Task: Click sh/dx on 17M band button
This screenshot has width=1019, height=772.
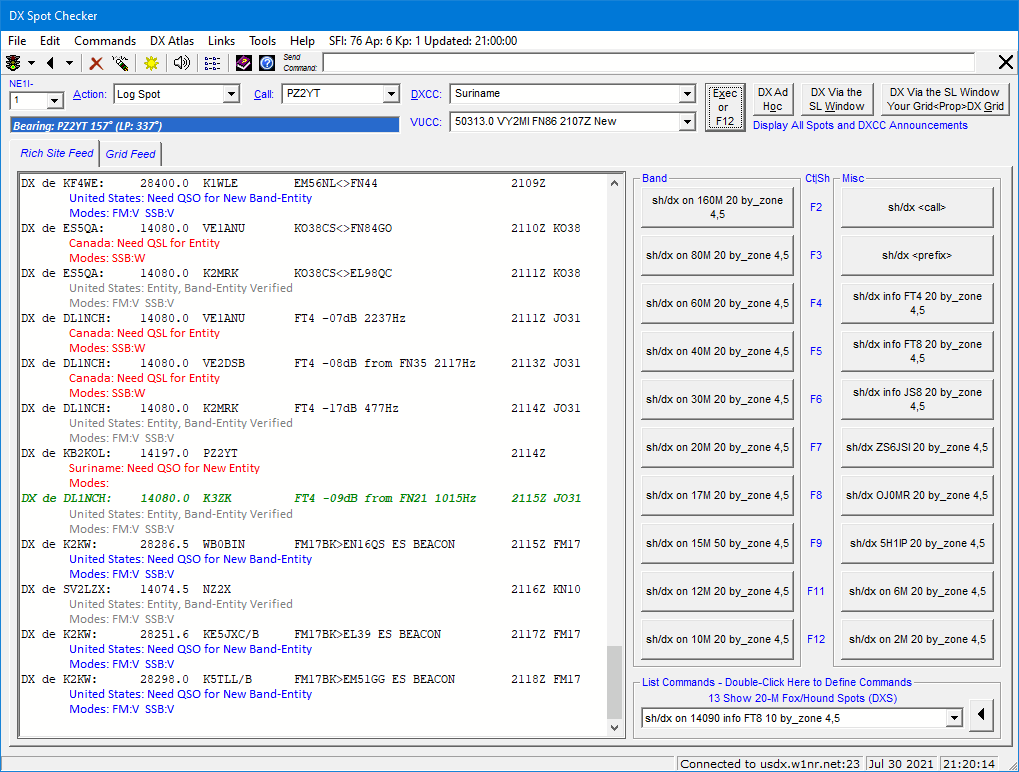Action: coord(717,495)
